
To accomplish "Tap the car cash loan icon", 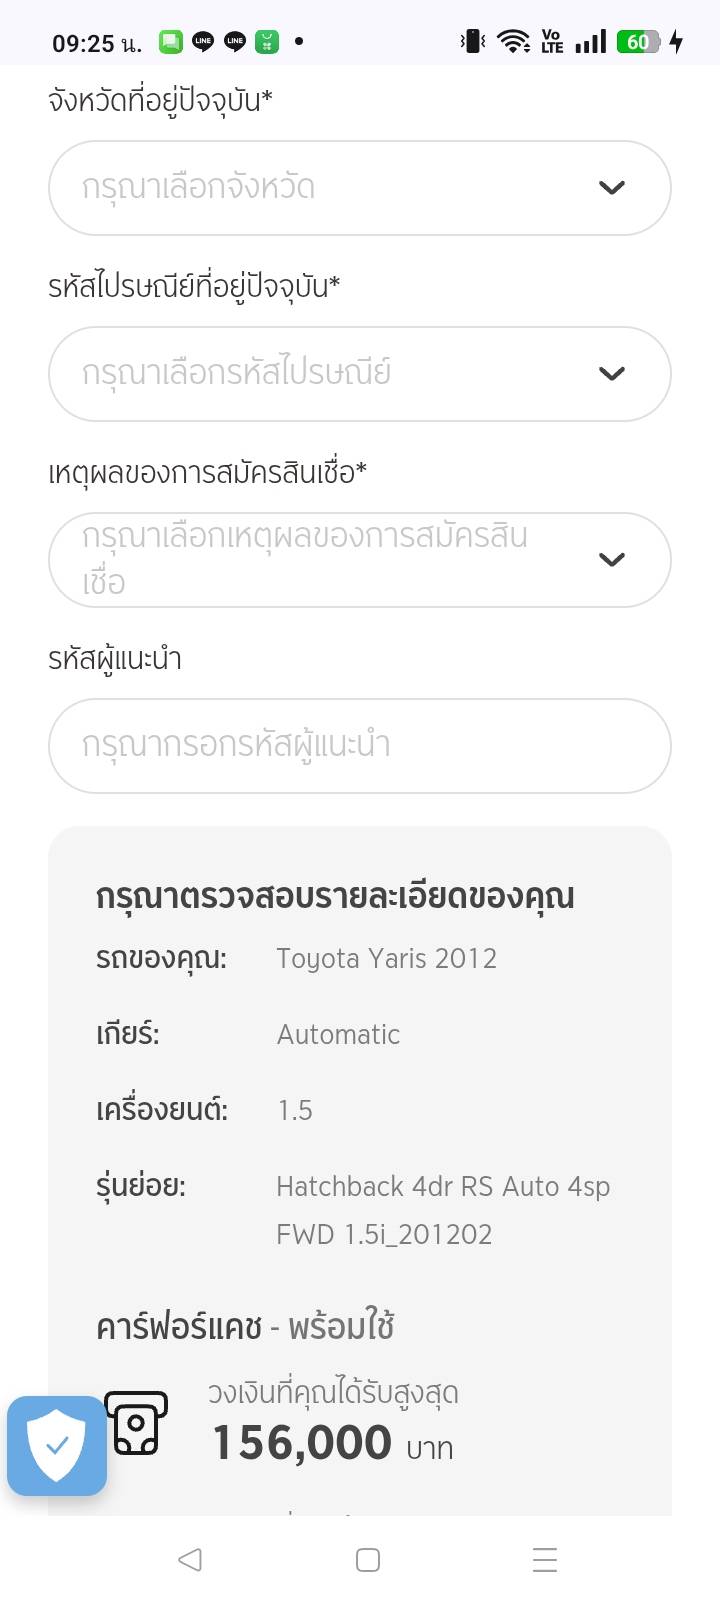I will pyautogui.click(x=136, y=1422).
